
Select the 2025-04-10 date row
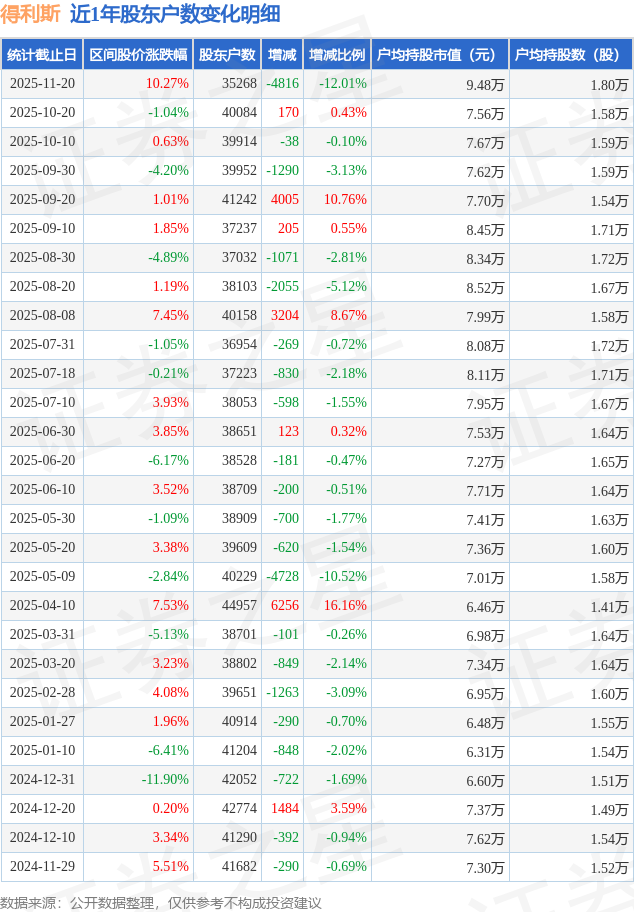click(x=42, y=606)
